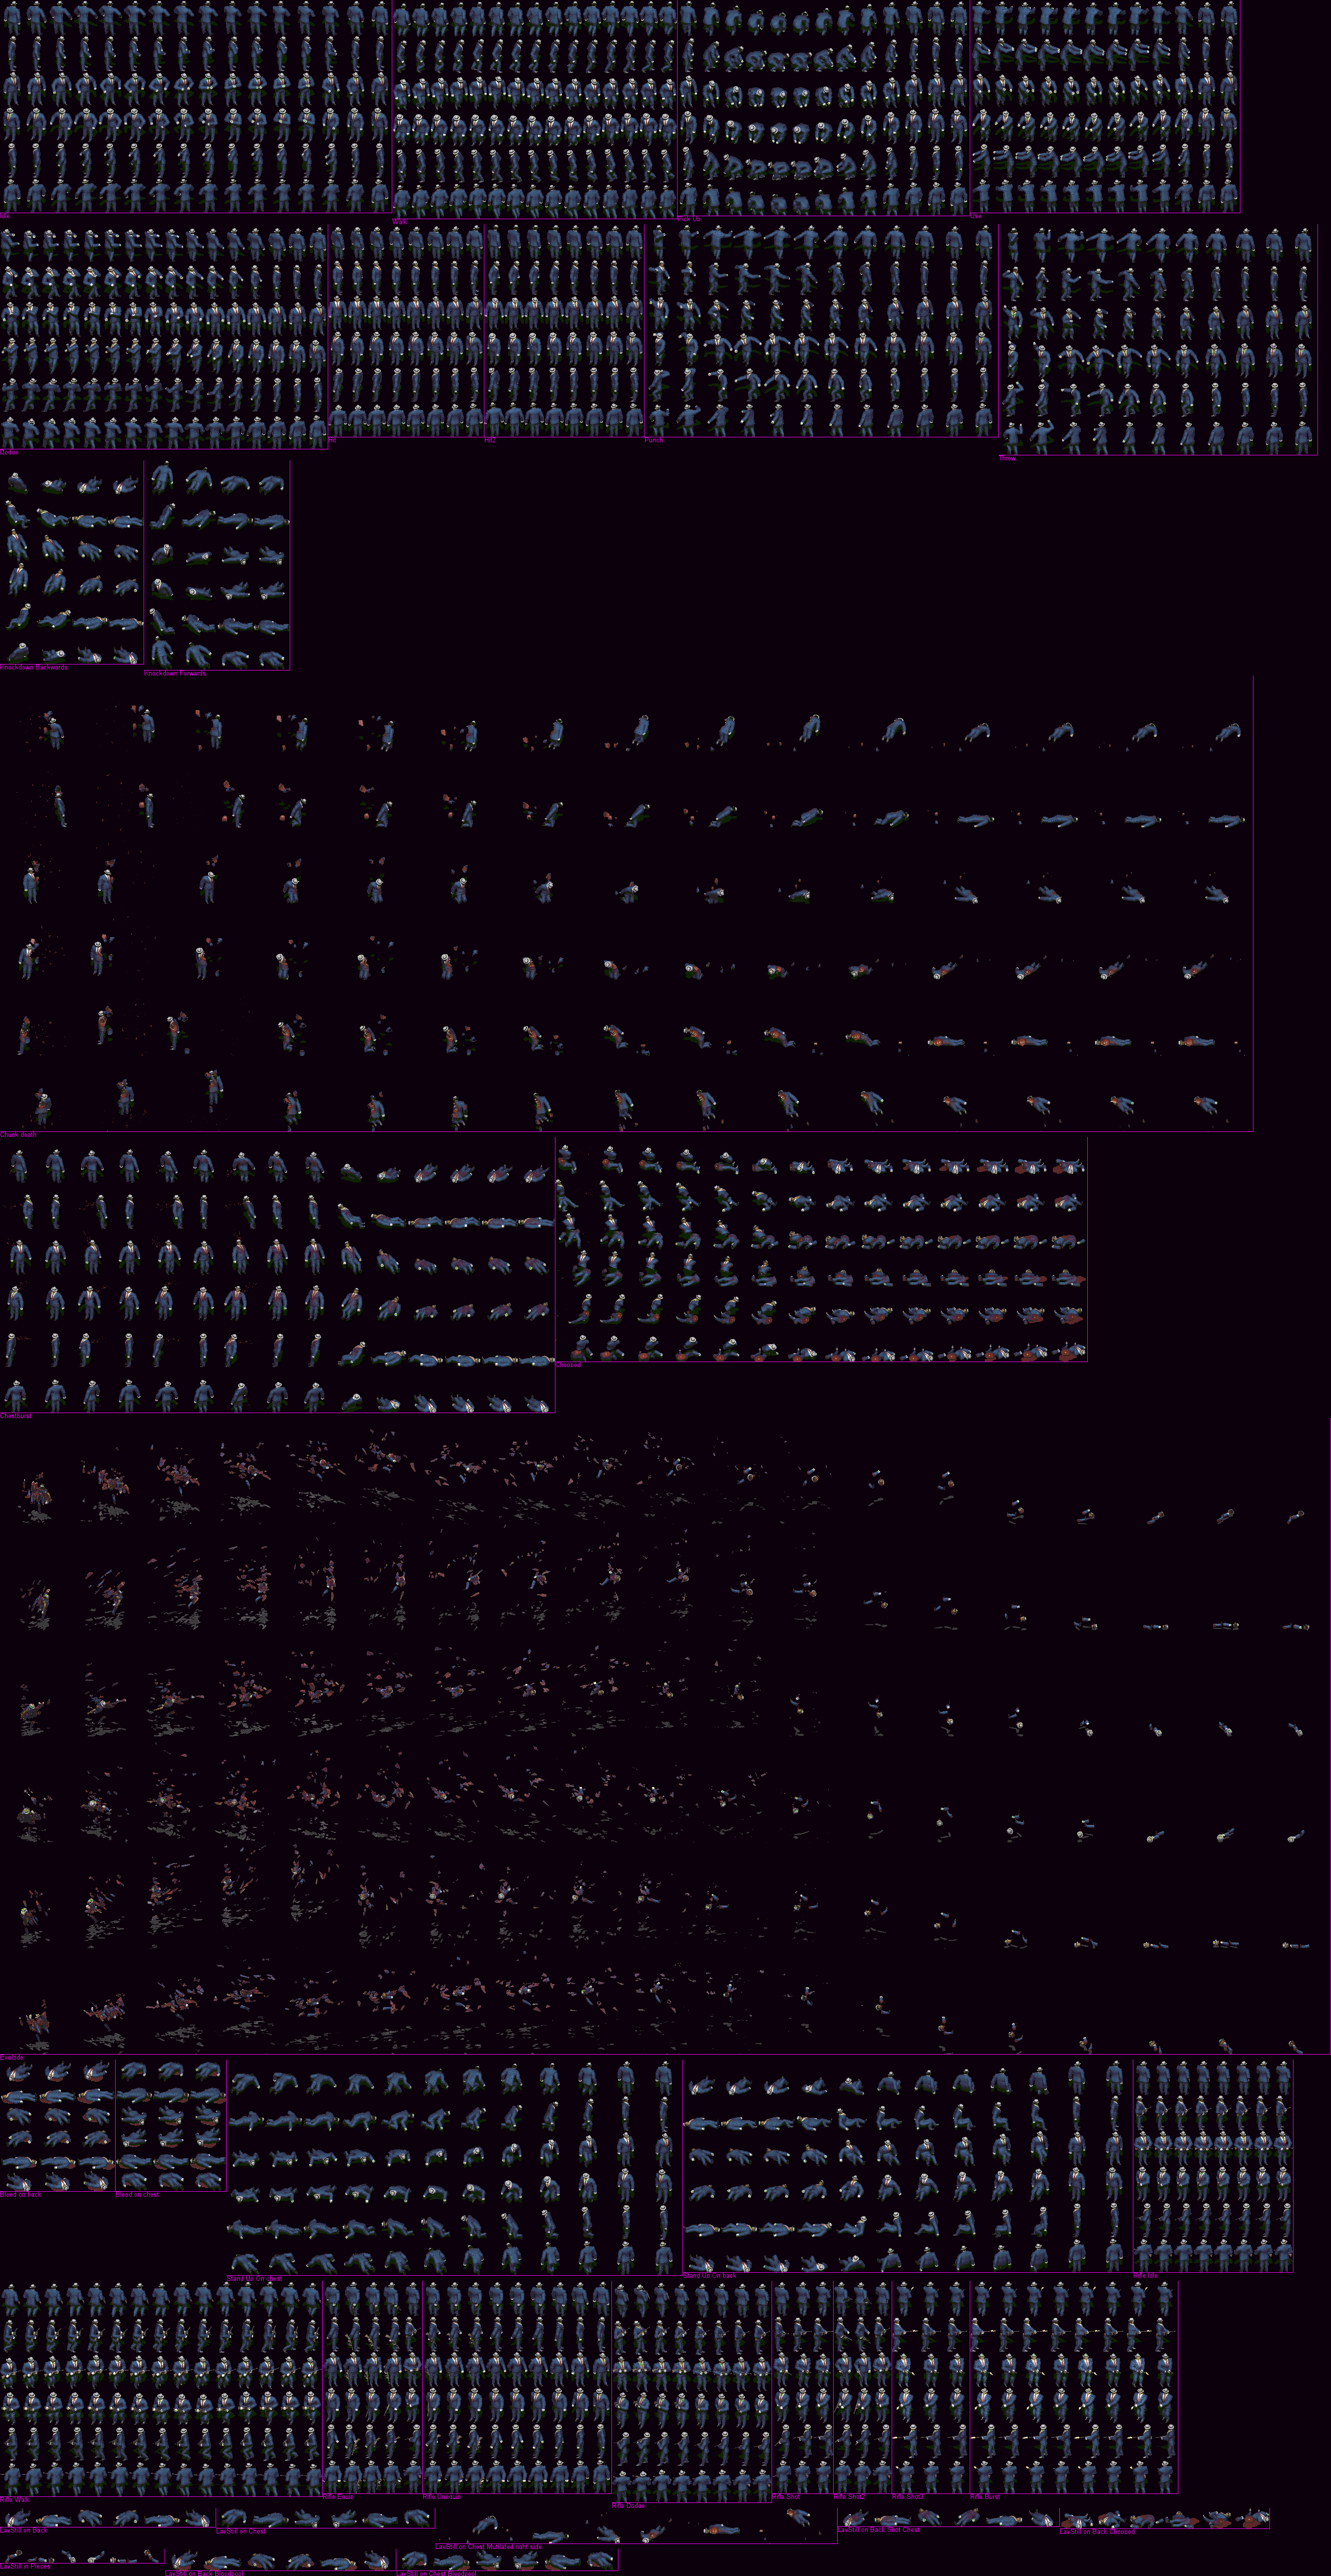Viewport: 1331px width, 2576px height.
Task: Click the 'Rifle Shot2' label
Action: click(849, 2497)
